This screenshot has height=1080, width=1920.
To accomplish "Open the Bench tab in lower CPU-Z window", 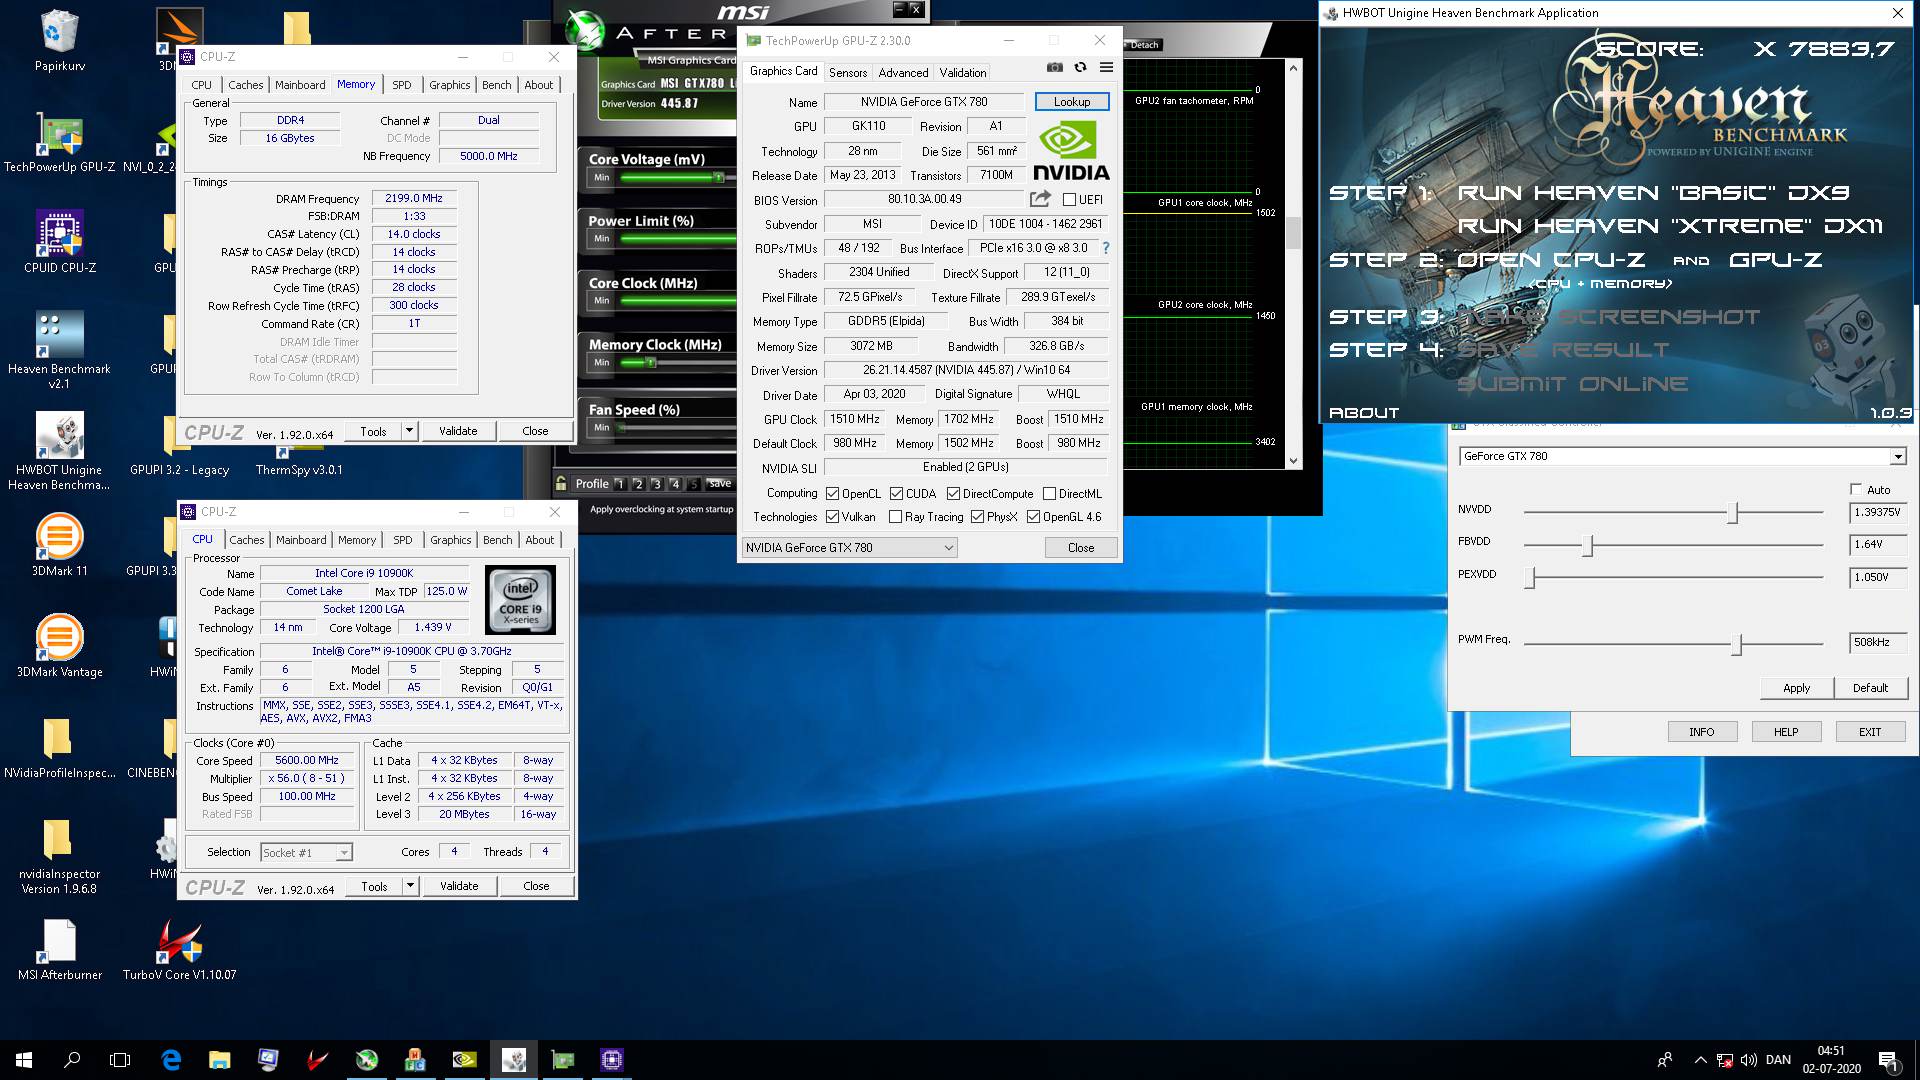I will pyautogui.click(x=497, y=540).
